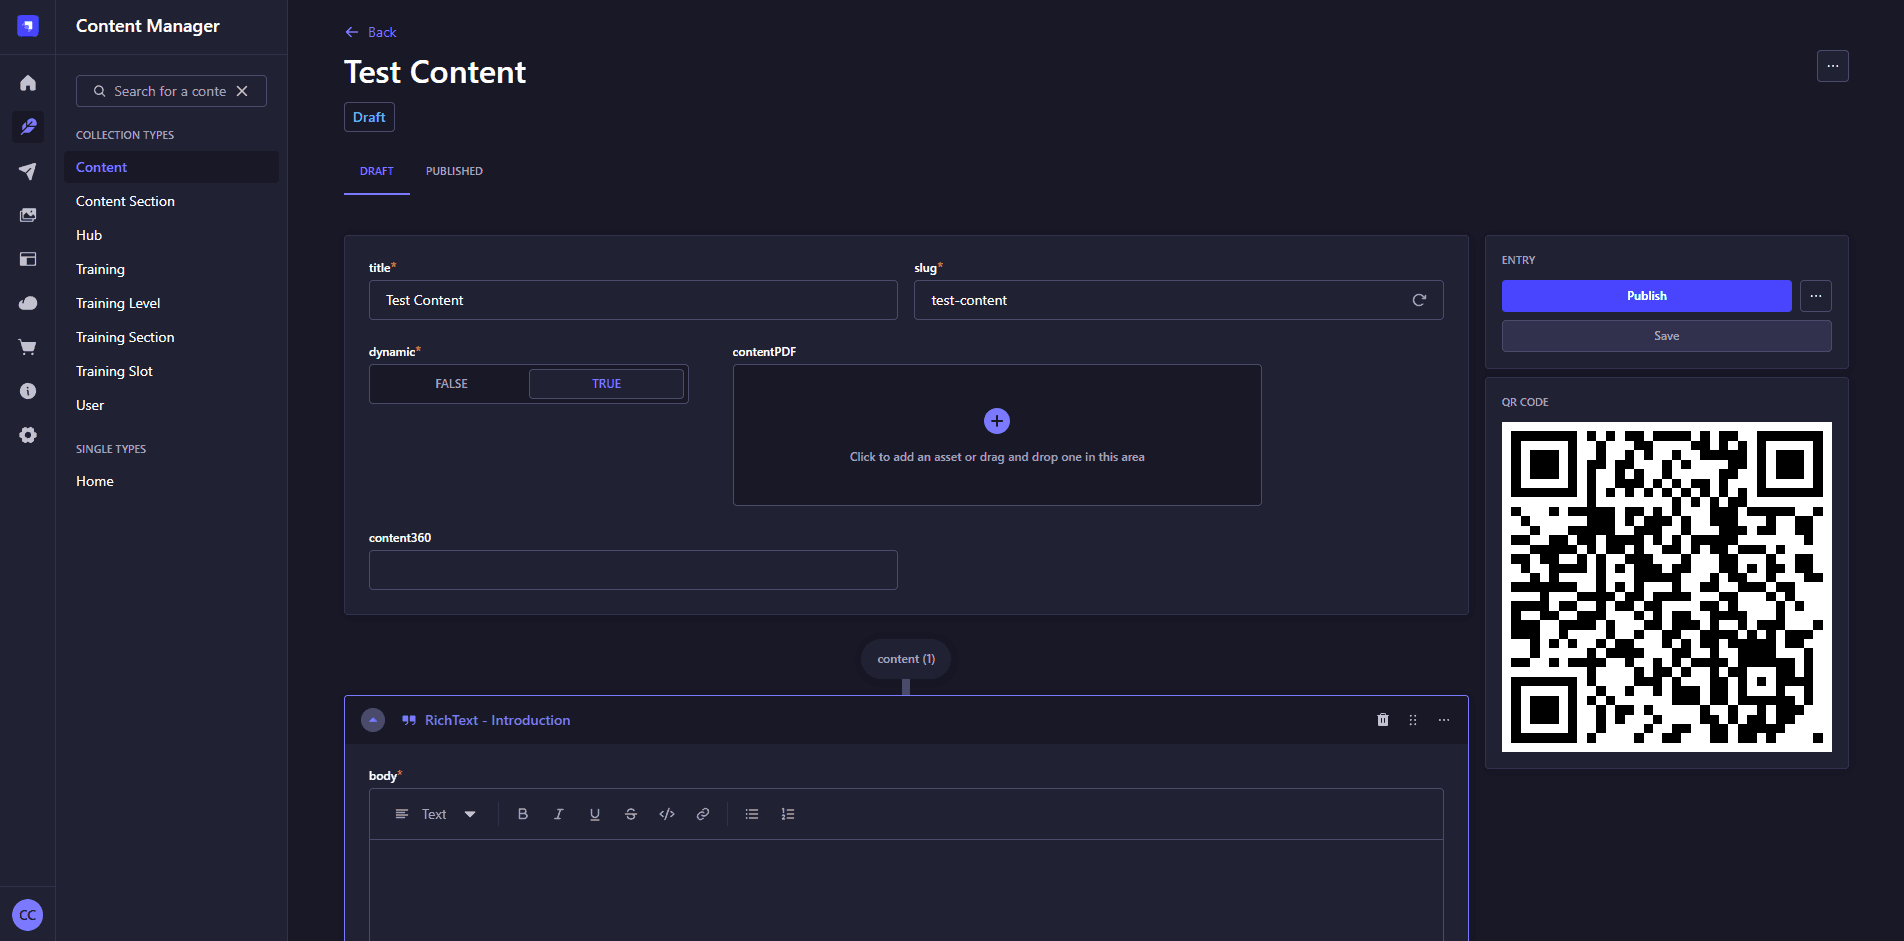This screenshot has height=941, width=1904.
Task: Insert a link in body editor
Action: 703,814
